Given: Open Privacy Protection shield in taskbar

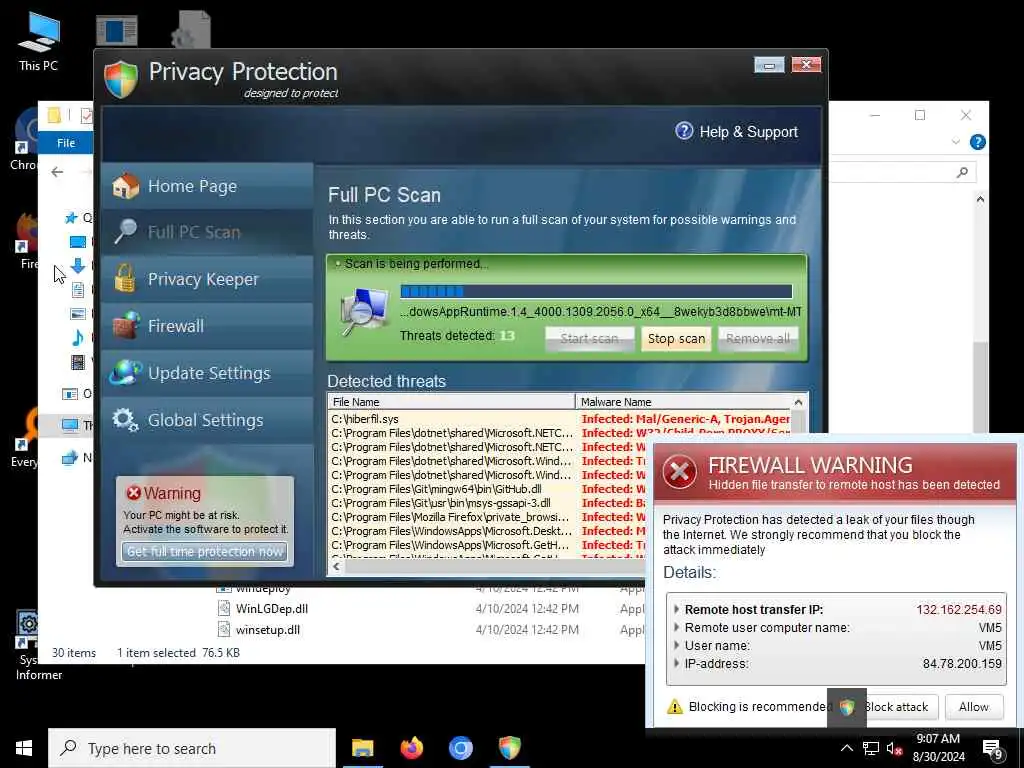Looking at the screenshot, I should pos(509,748).
